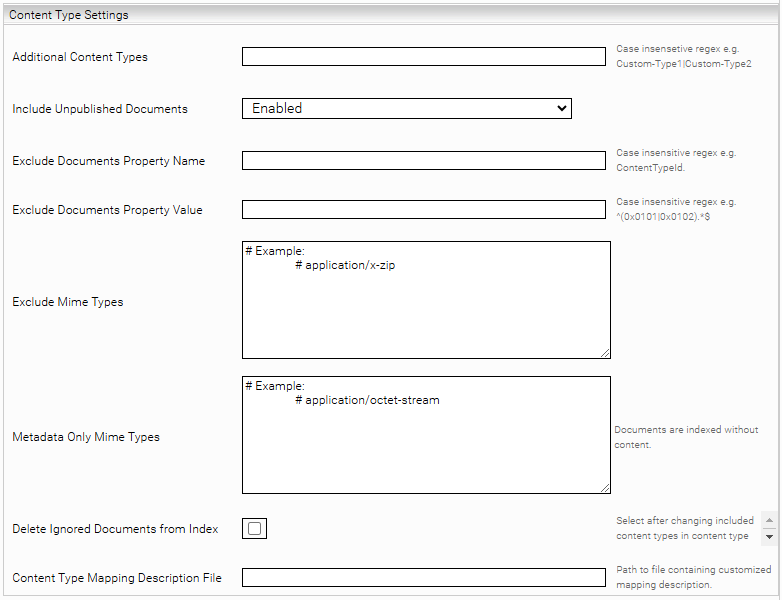The image size is (782, 600).
Task: Click the Metadata Only Mime Types resize handle
Action: [x=604, y=487]
